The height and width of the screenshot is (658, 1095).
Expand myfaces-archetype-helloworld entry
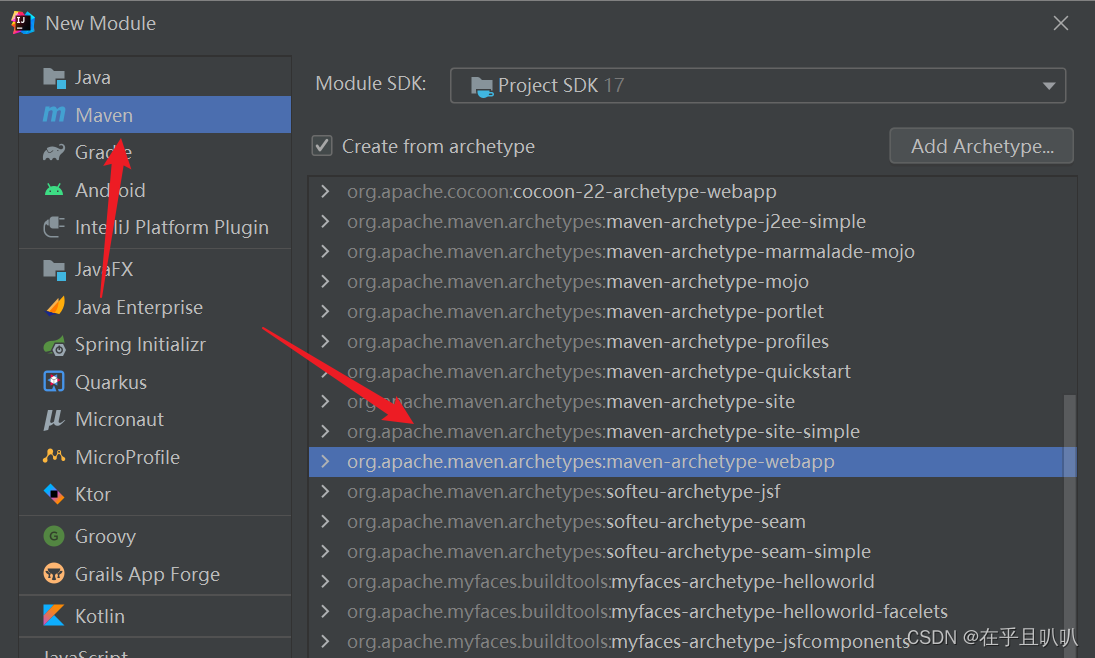click(x=325, y=582)
